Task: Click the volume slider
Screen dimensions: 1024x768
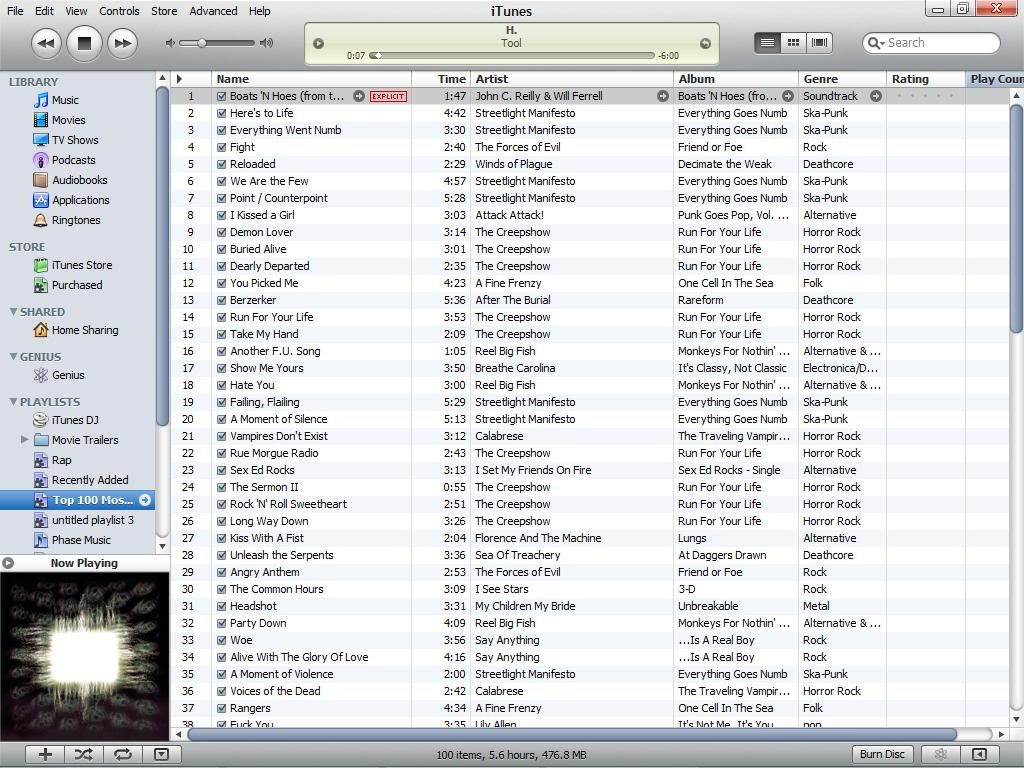Action: click(217, 43)
